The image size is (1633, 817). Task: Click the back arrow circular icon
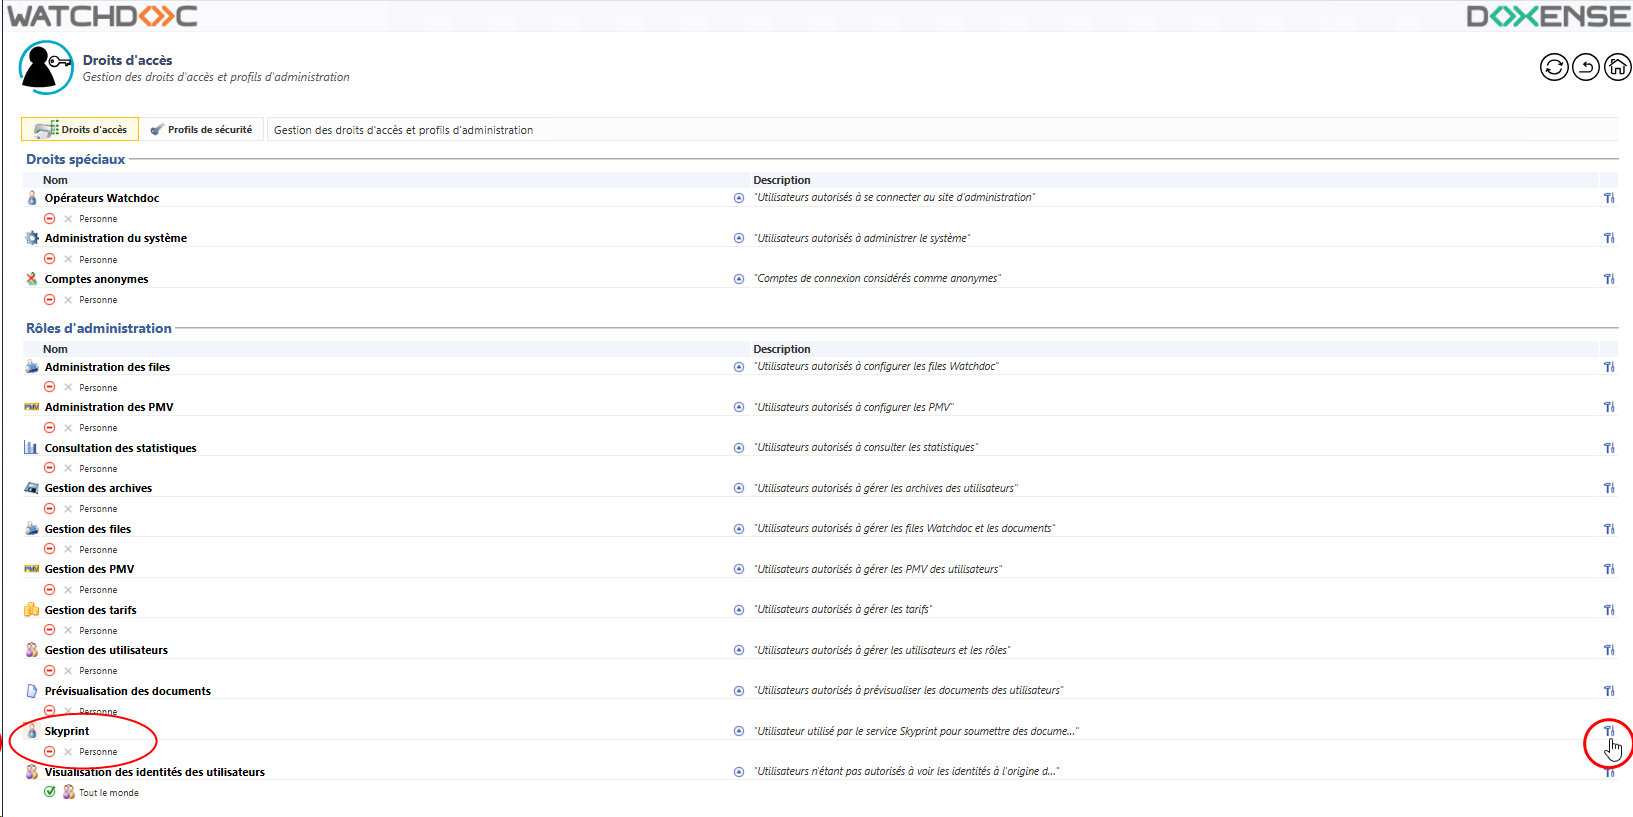click(1585, 67)
